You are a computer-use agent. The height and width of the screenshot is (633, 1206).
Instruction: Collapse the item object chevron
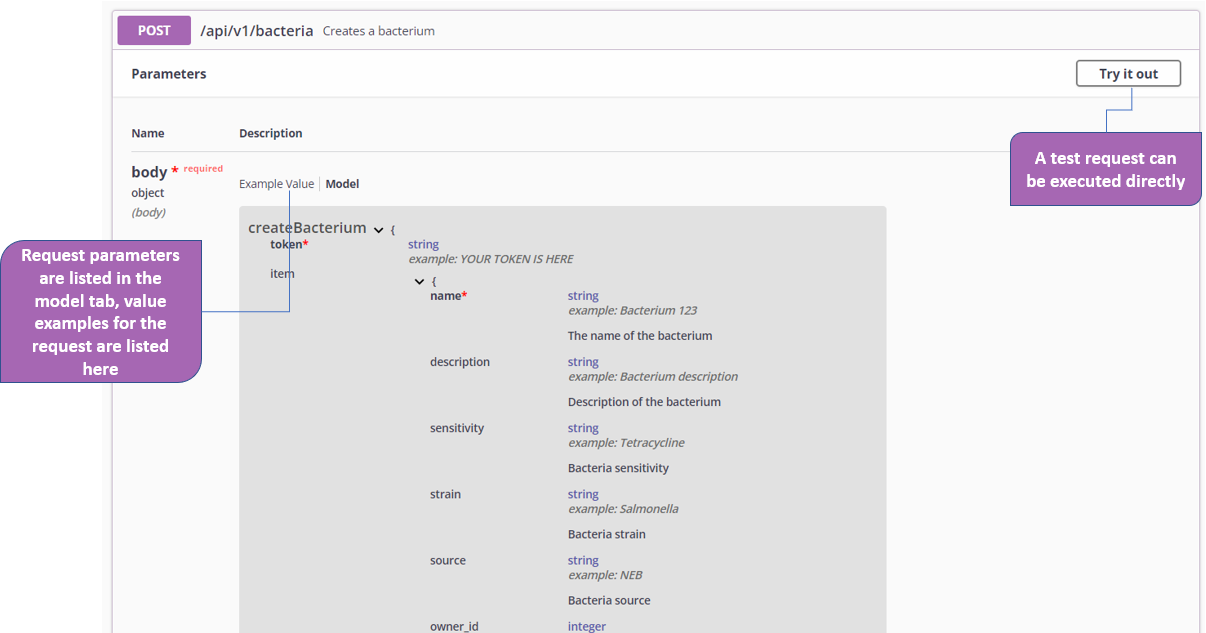[x=419, y=282]
